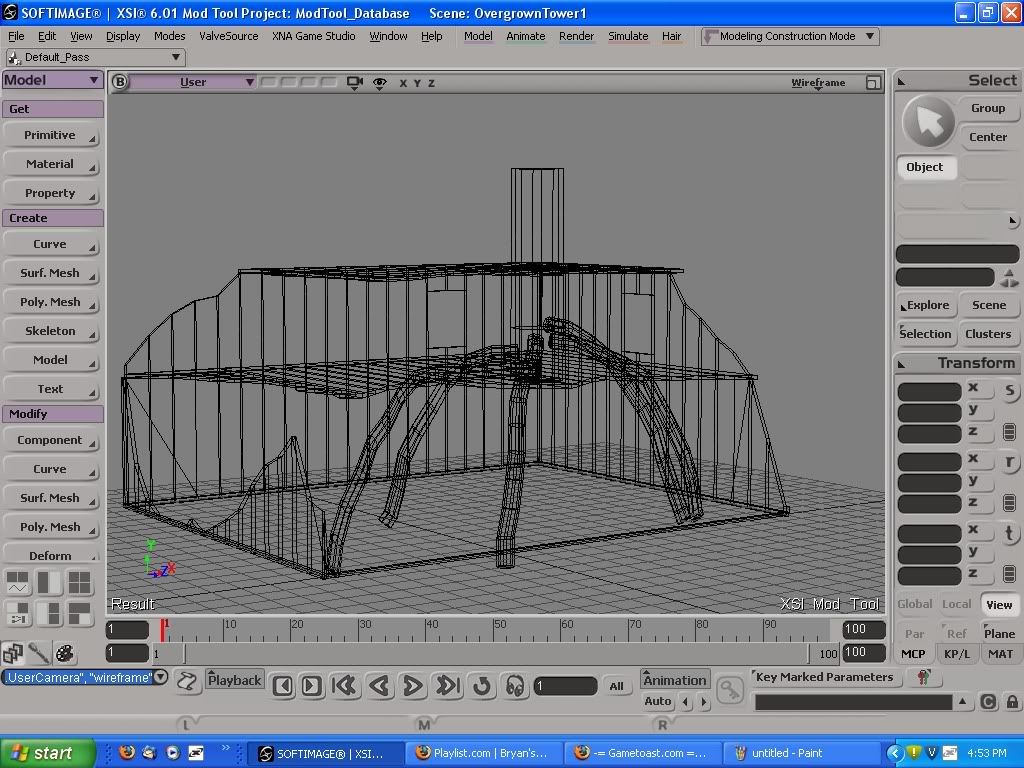Open the Model toolbar dropdown
The height and width of the screenshot is (768, 1024).
pyautogui.click(x=52, y=80)
